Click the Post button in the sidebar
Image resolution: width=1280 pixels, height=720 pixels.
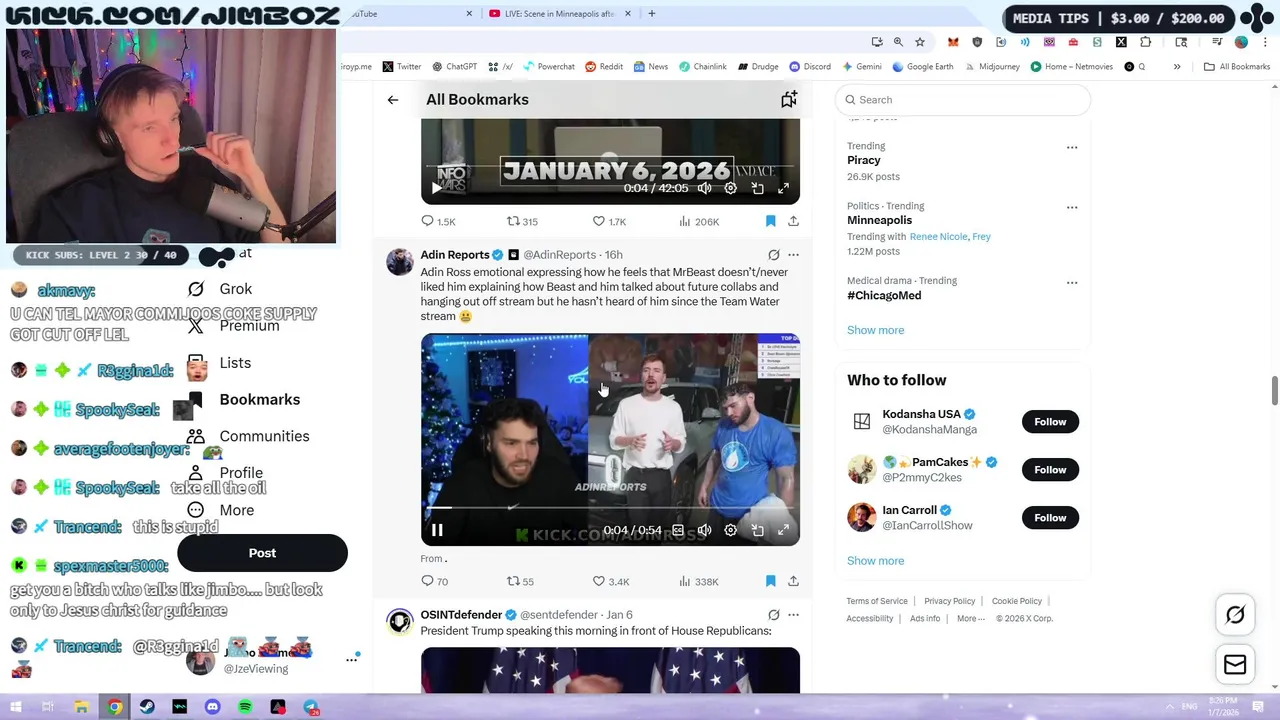click(x=262, y=553)
